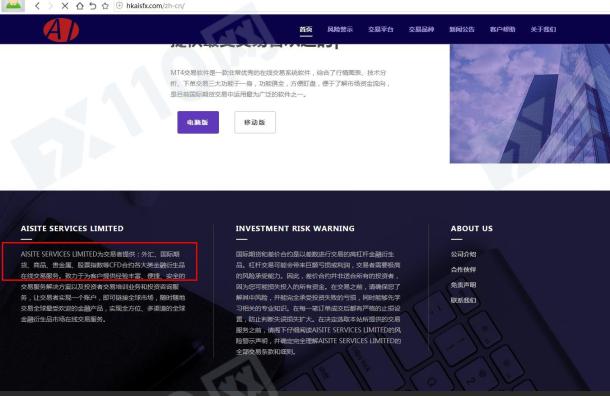This screenshot has width=610, height=396.
Task: Click the site security shield icon
Action: pos(119,6)
